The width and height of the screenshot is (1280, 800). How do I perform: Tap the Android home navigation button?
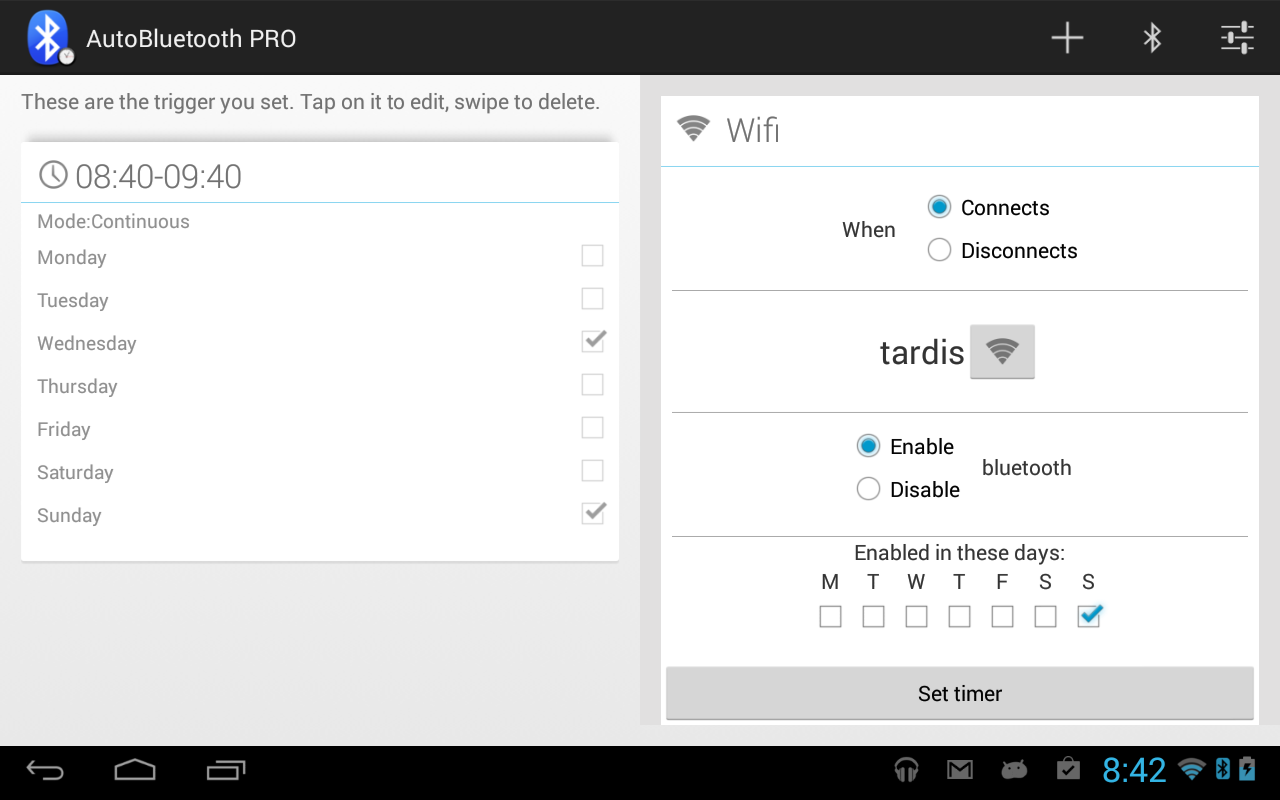point(135,770)
